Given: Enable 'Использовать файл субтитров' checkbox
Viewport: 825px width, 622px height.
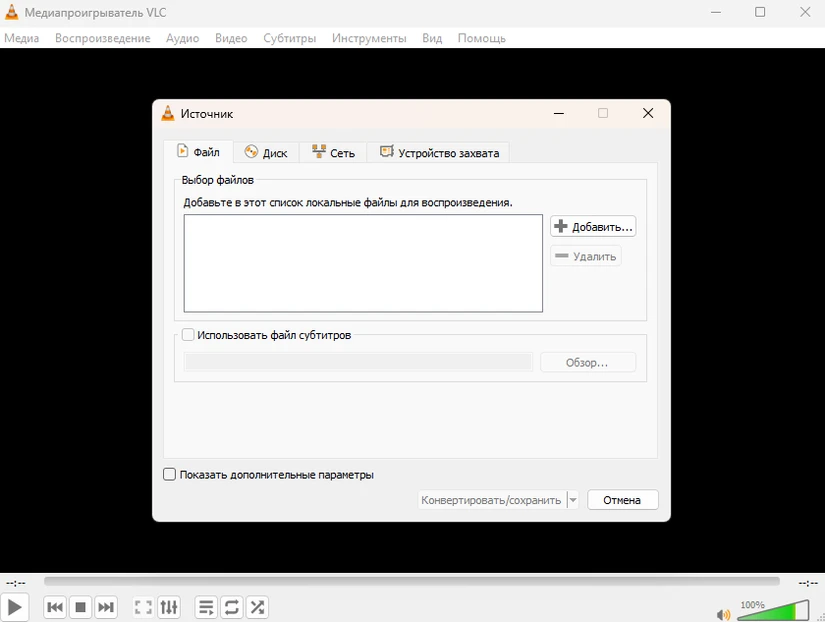Looking at the screenshot, I should [188, 336].
